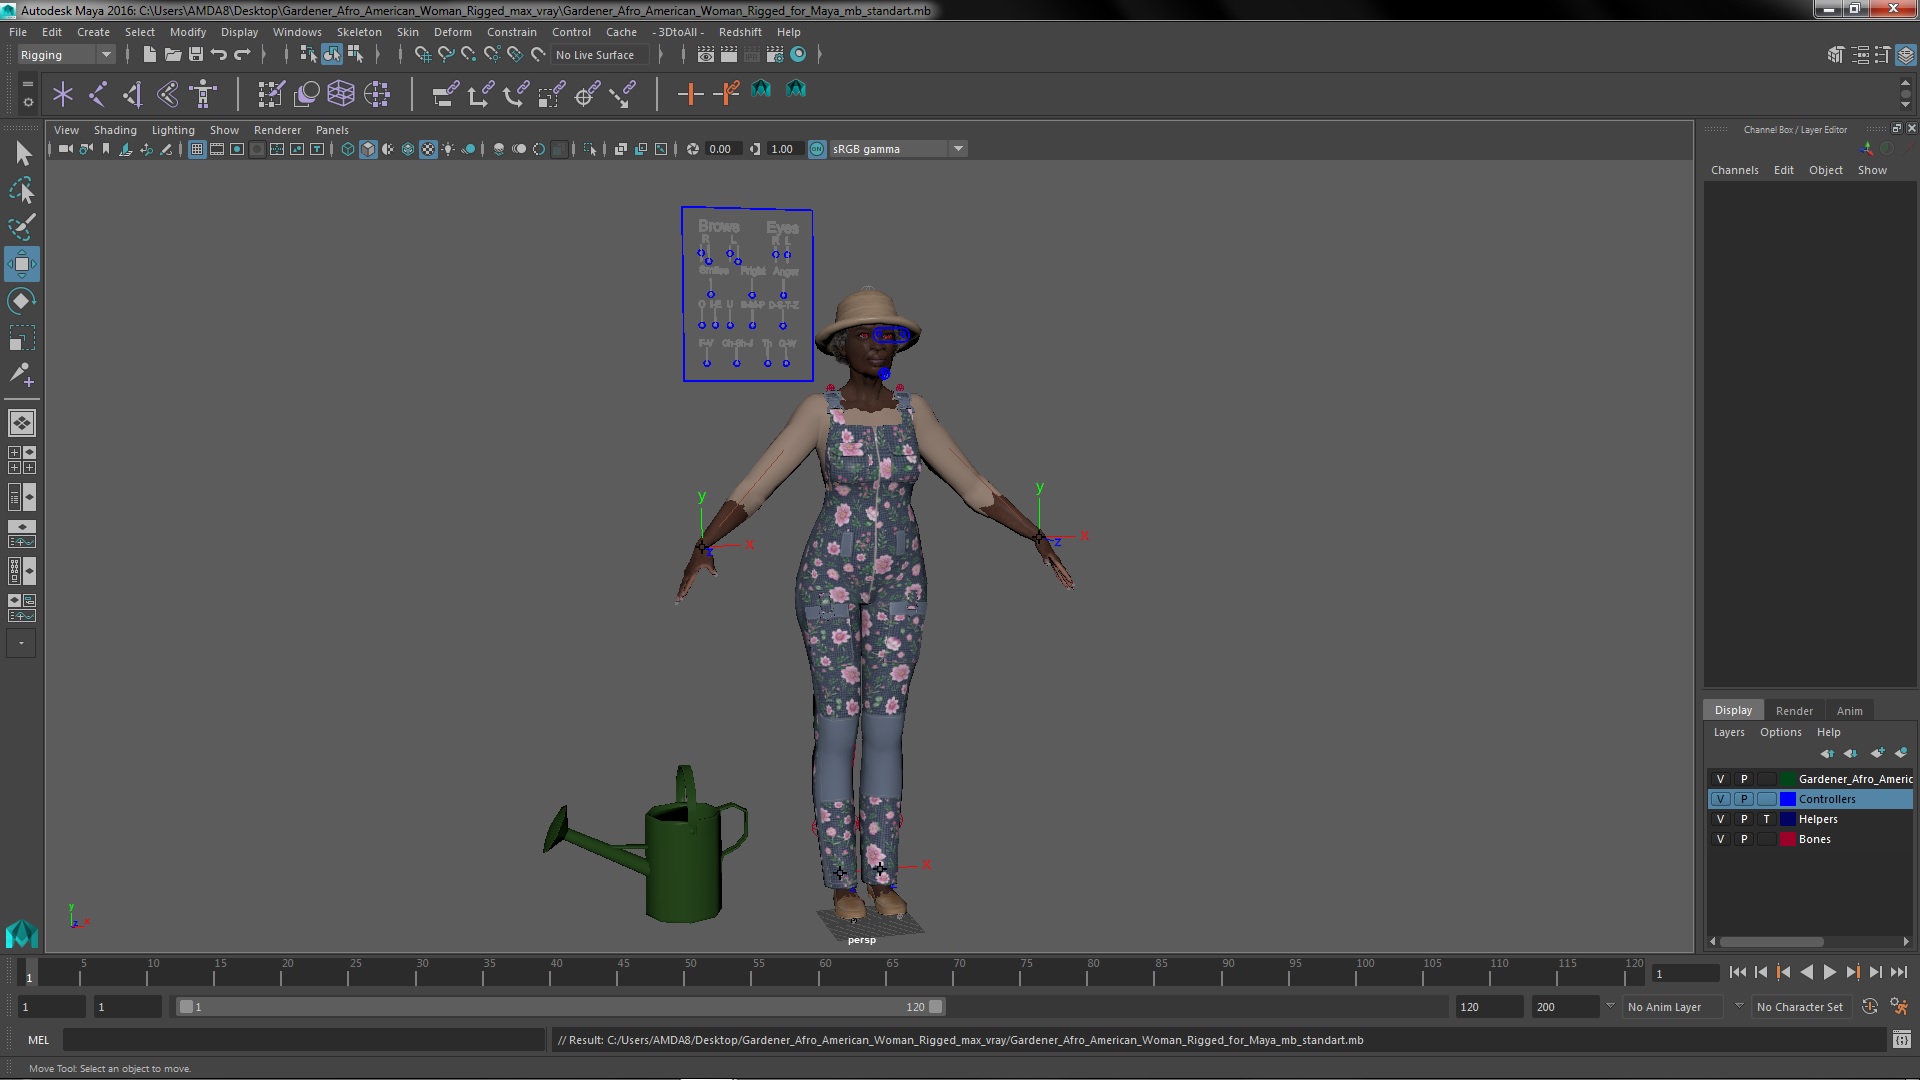Switch to the Anim layer tab
This screenshot has width=1920, height=1080.
(x=1849, y=711)
